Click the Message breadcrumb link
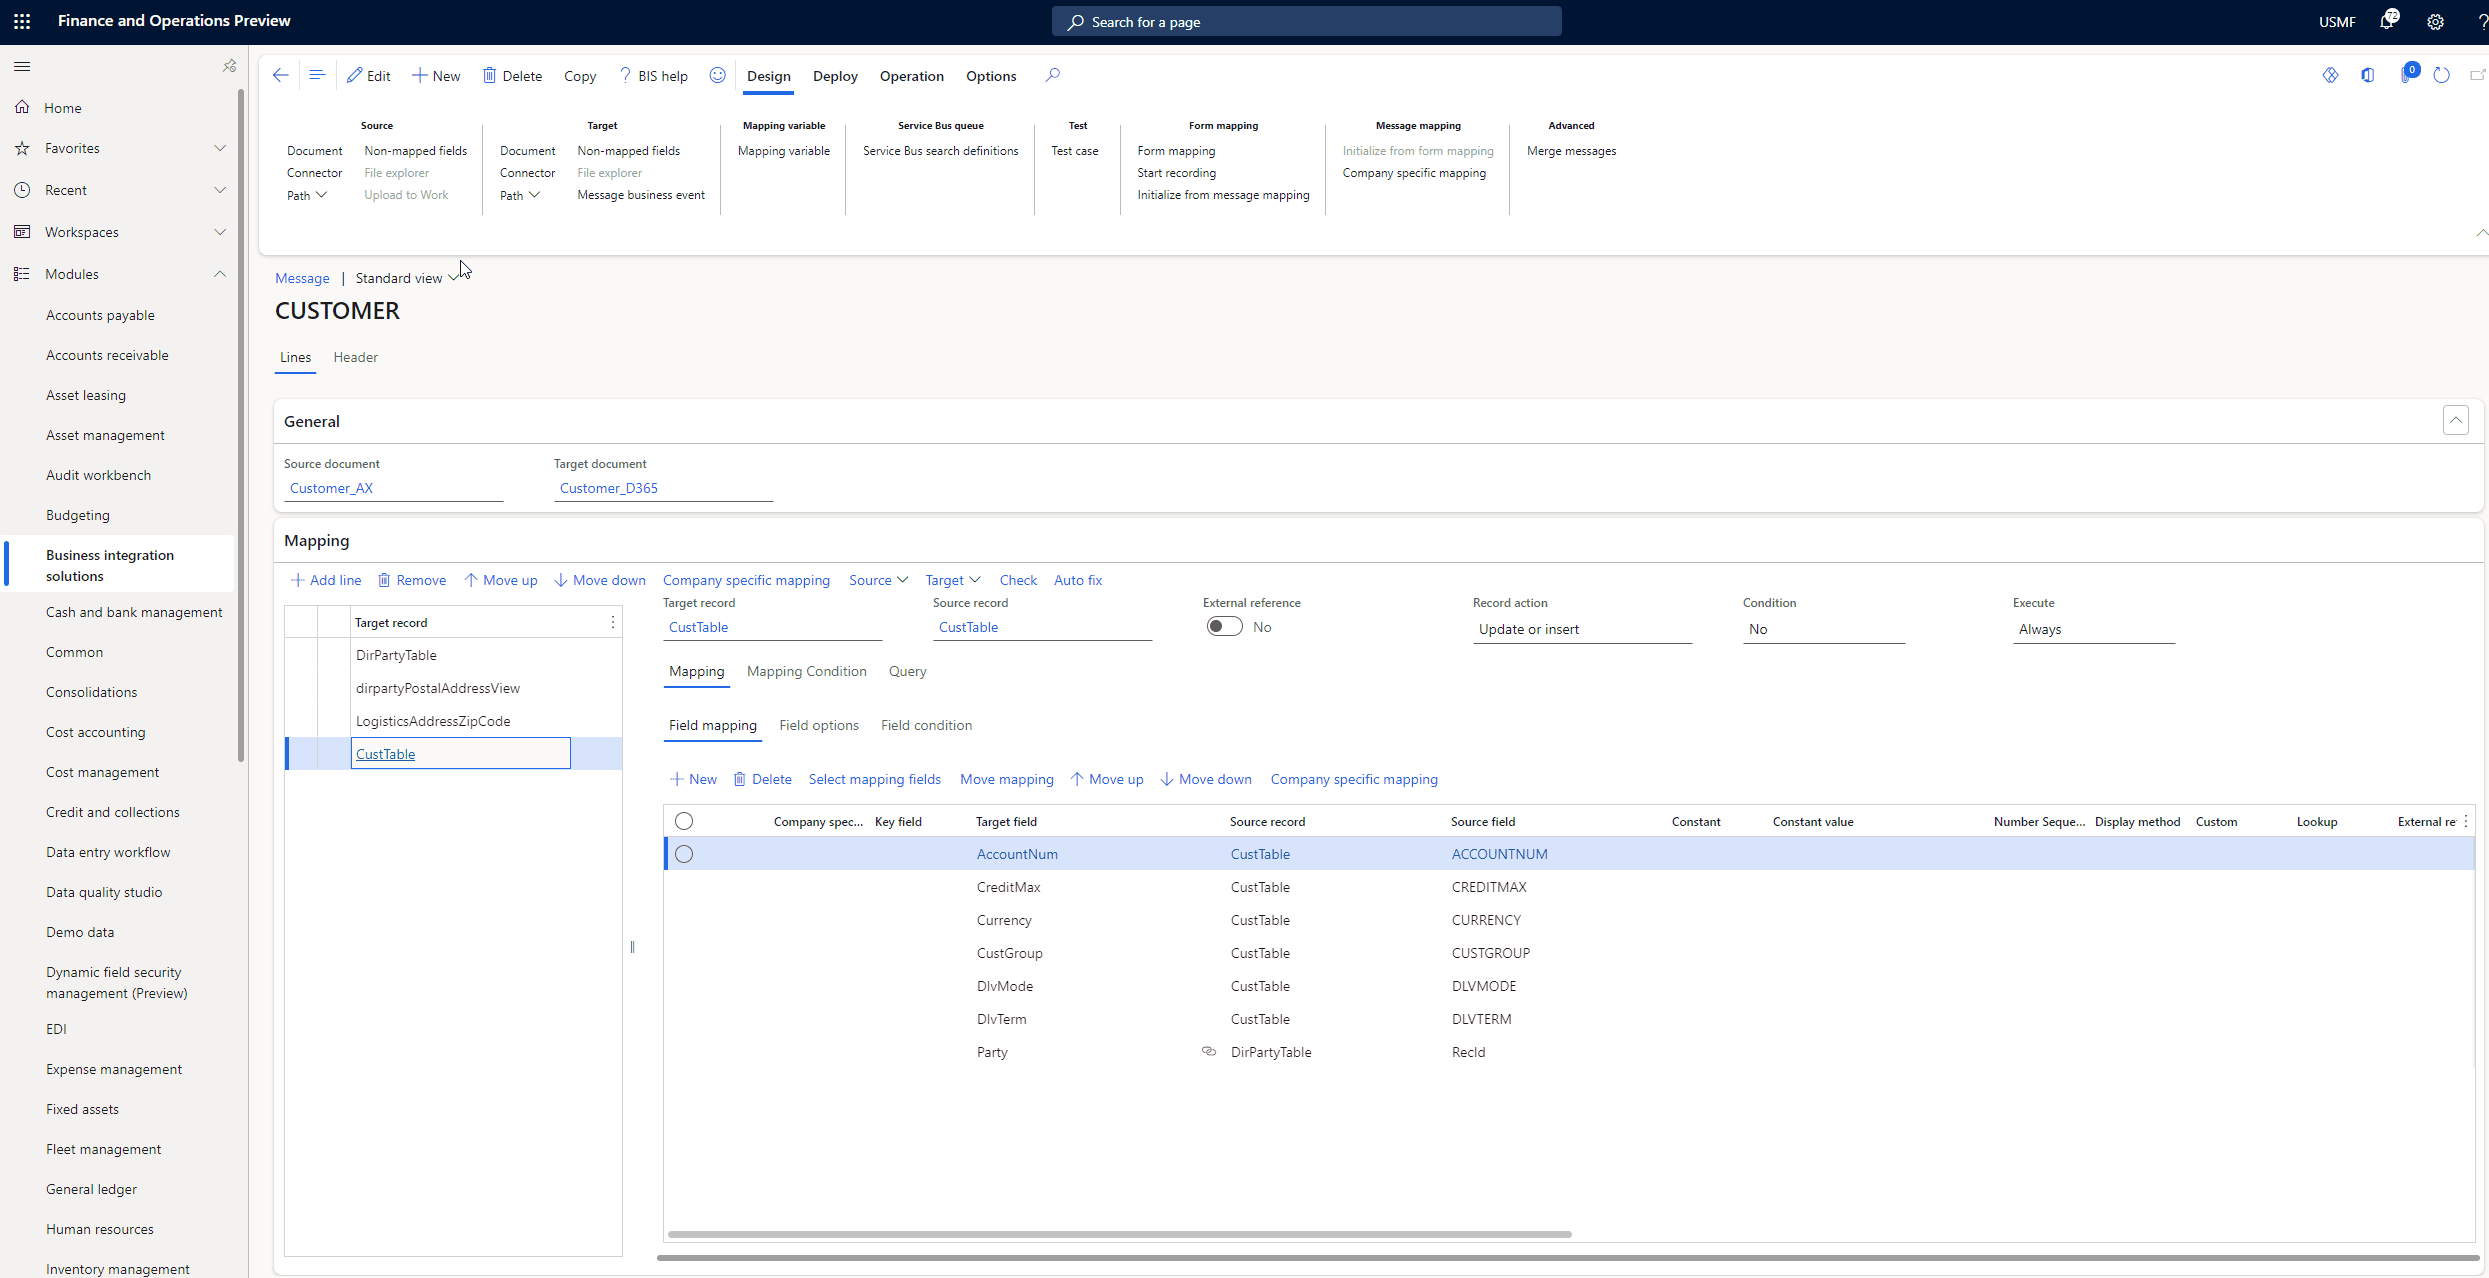The image size is (2489, 1278). pyautogui.click(x=302, y=278)
